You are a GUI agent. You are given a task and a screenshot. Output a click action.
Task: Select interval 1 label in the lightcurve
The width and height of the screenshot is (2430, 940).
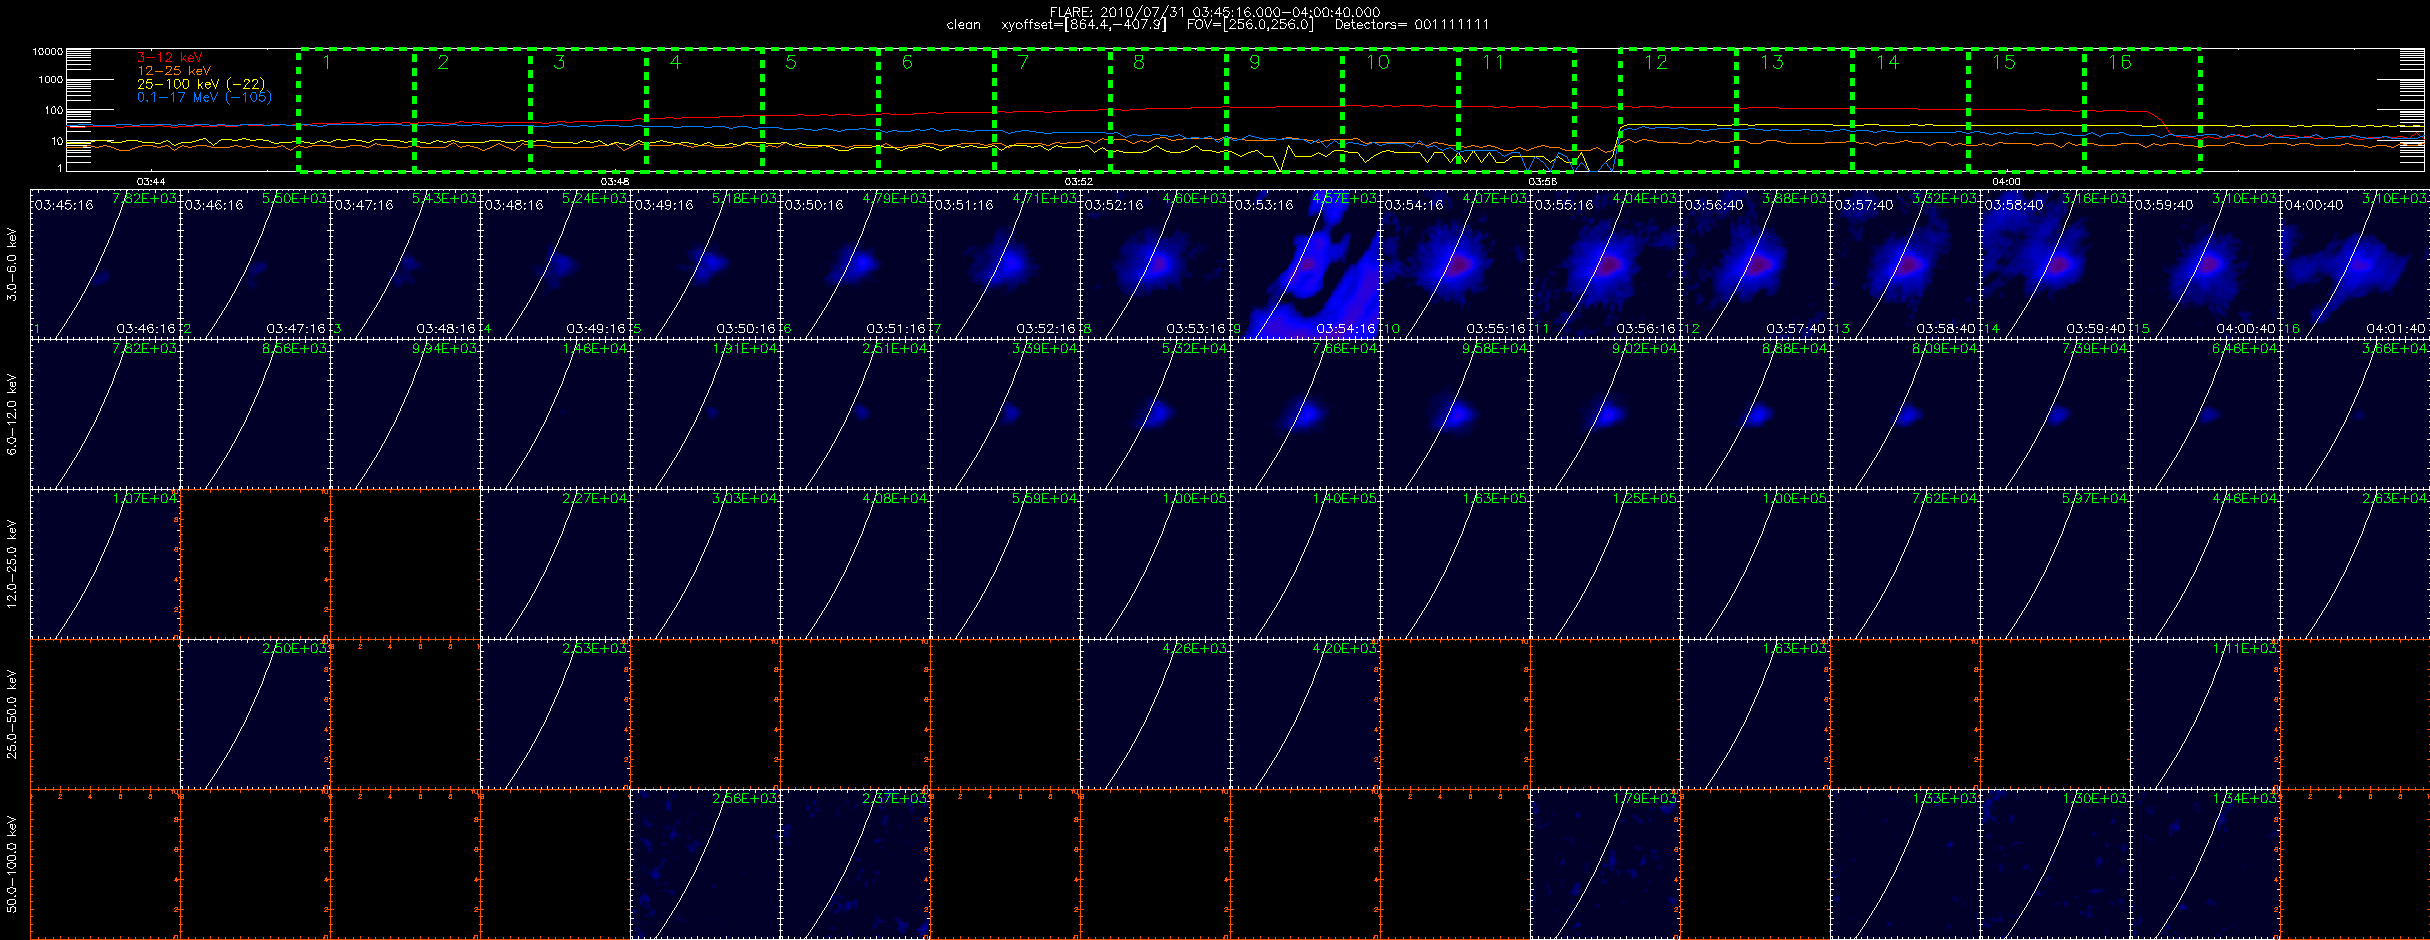[327, 63]
